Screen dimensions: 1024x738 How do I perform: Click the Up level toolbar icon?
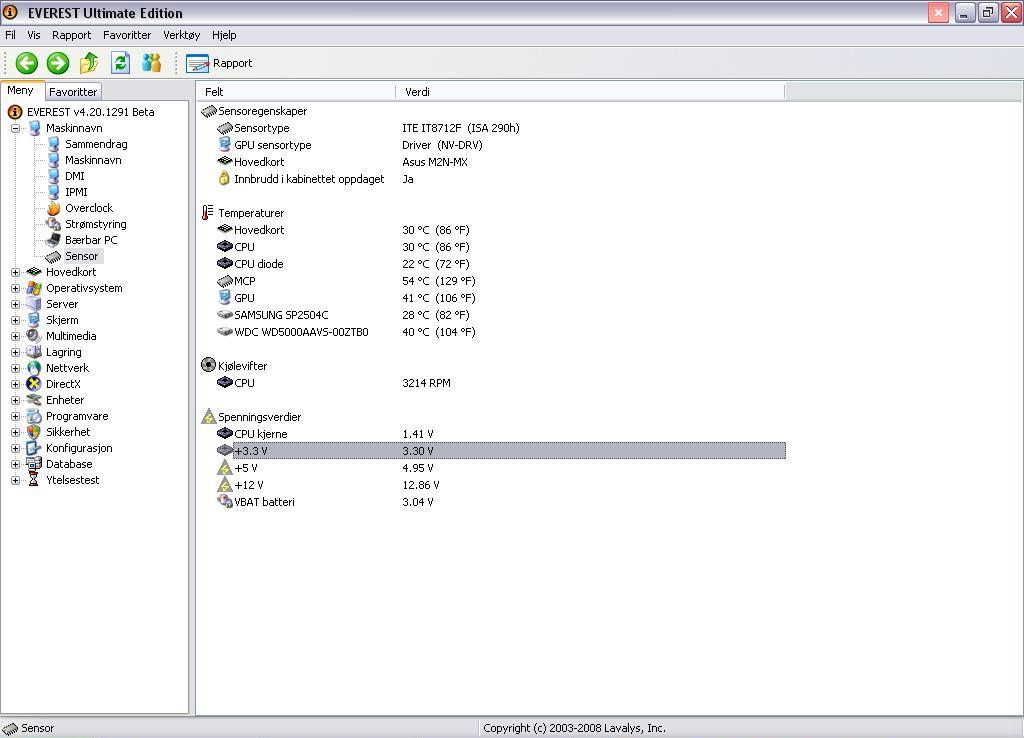click(89, 63)
